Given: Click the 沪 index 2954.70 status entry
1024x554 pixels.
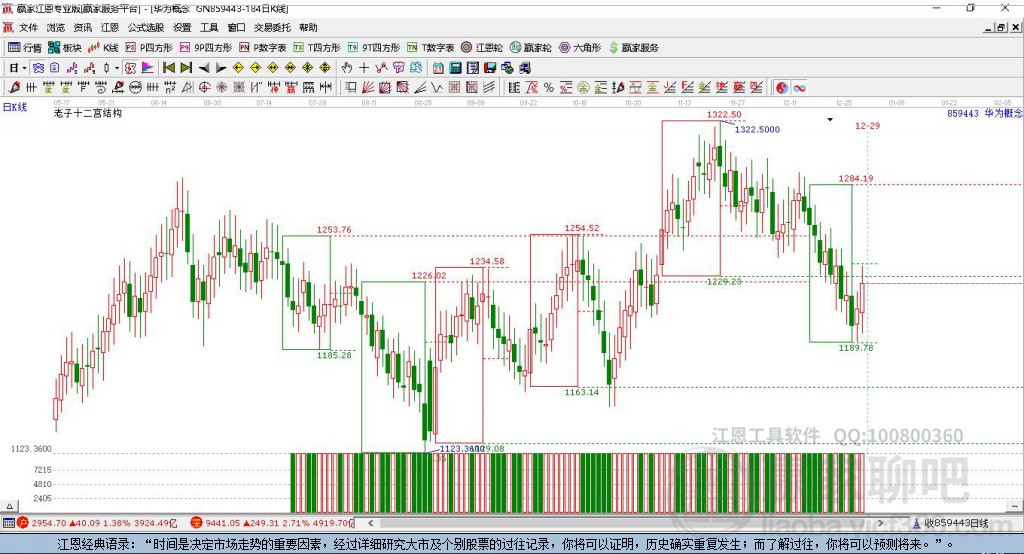Looking at the screenshot, I should (x=97, y=523).
